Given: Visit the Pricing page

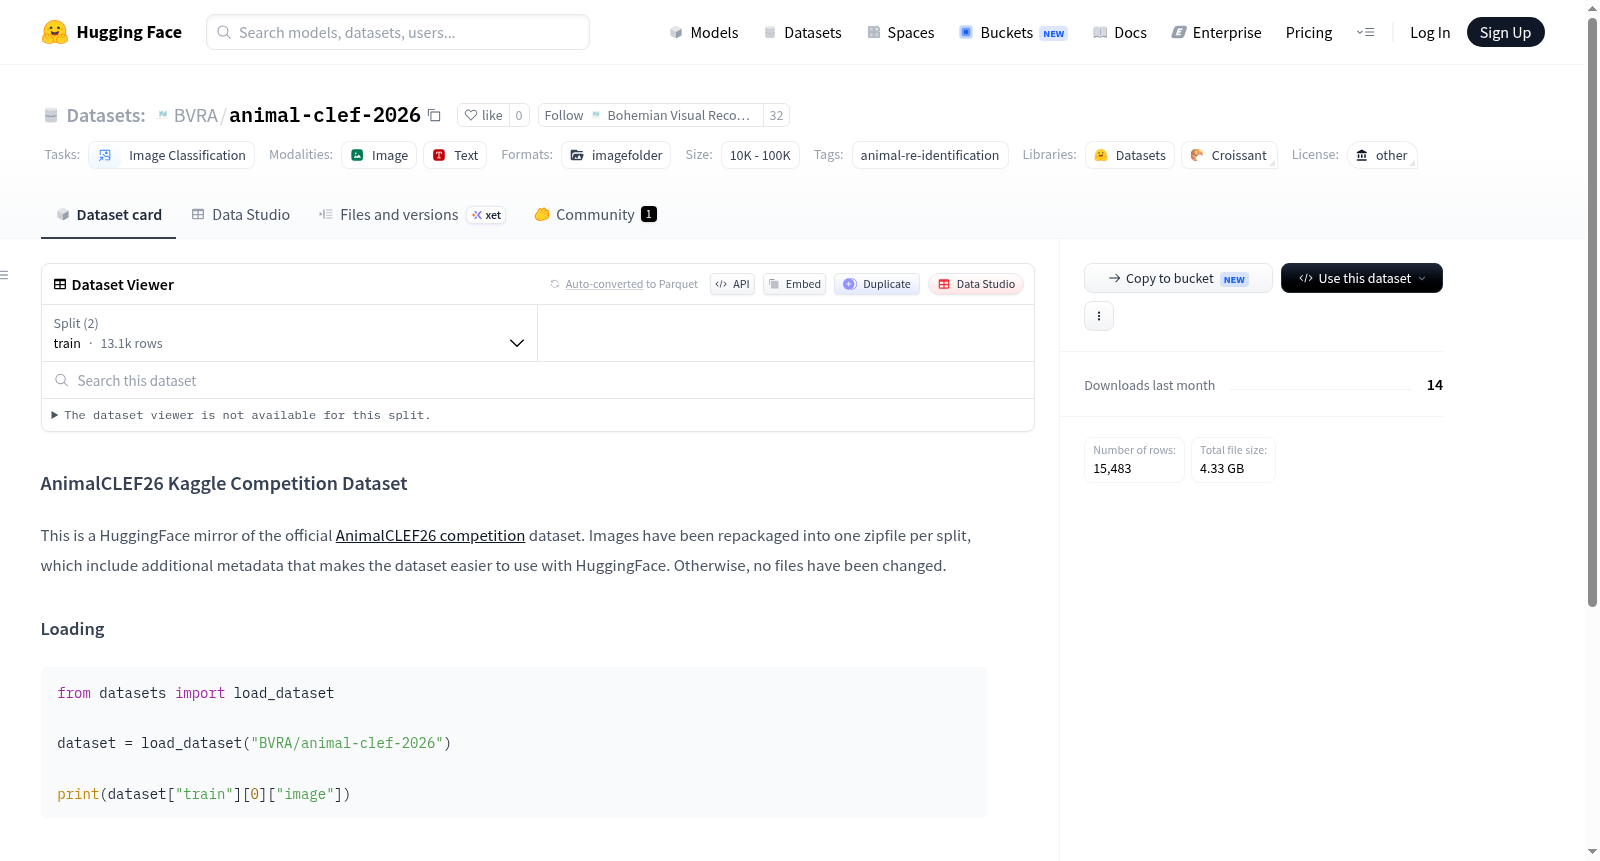Looking at the screenshot, I should coord(1309,32).
